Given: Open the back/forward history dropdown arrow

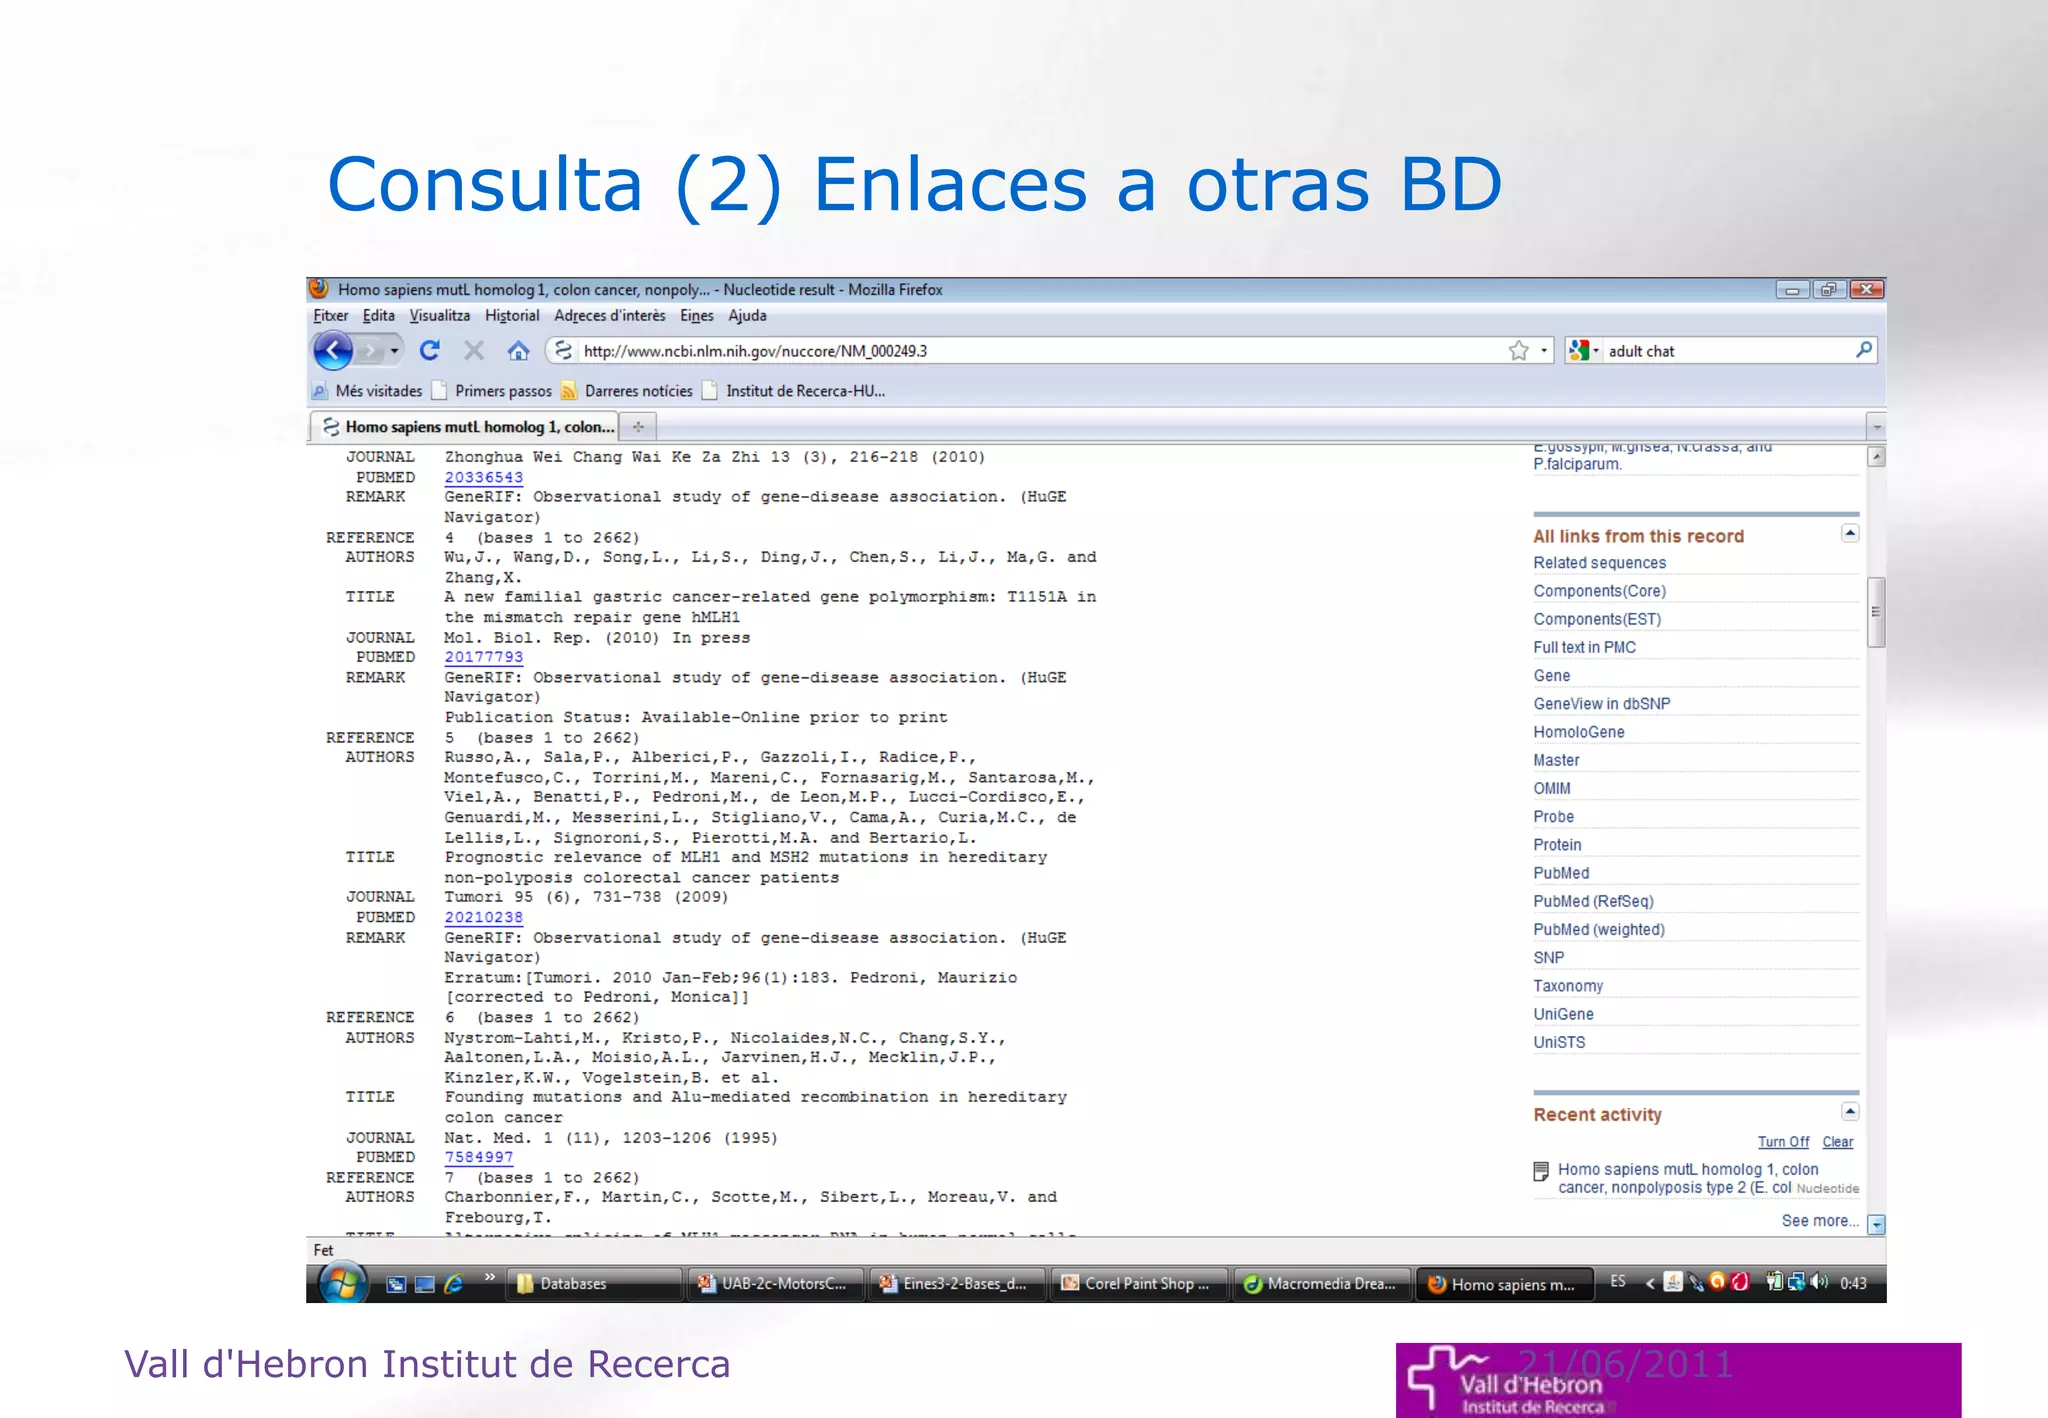Looking at the screenshot, I should point(395,351).
